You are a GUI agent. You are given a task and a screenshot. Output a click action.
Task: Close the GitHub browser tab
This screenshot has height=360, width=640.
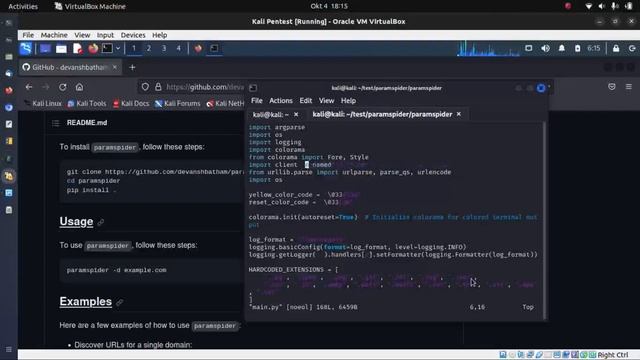pos(115,67)
